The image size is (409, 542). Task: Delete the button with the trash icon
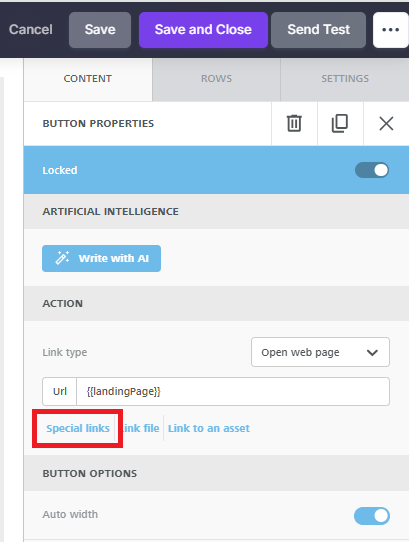[294, 123]
